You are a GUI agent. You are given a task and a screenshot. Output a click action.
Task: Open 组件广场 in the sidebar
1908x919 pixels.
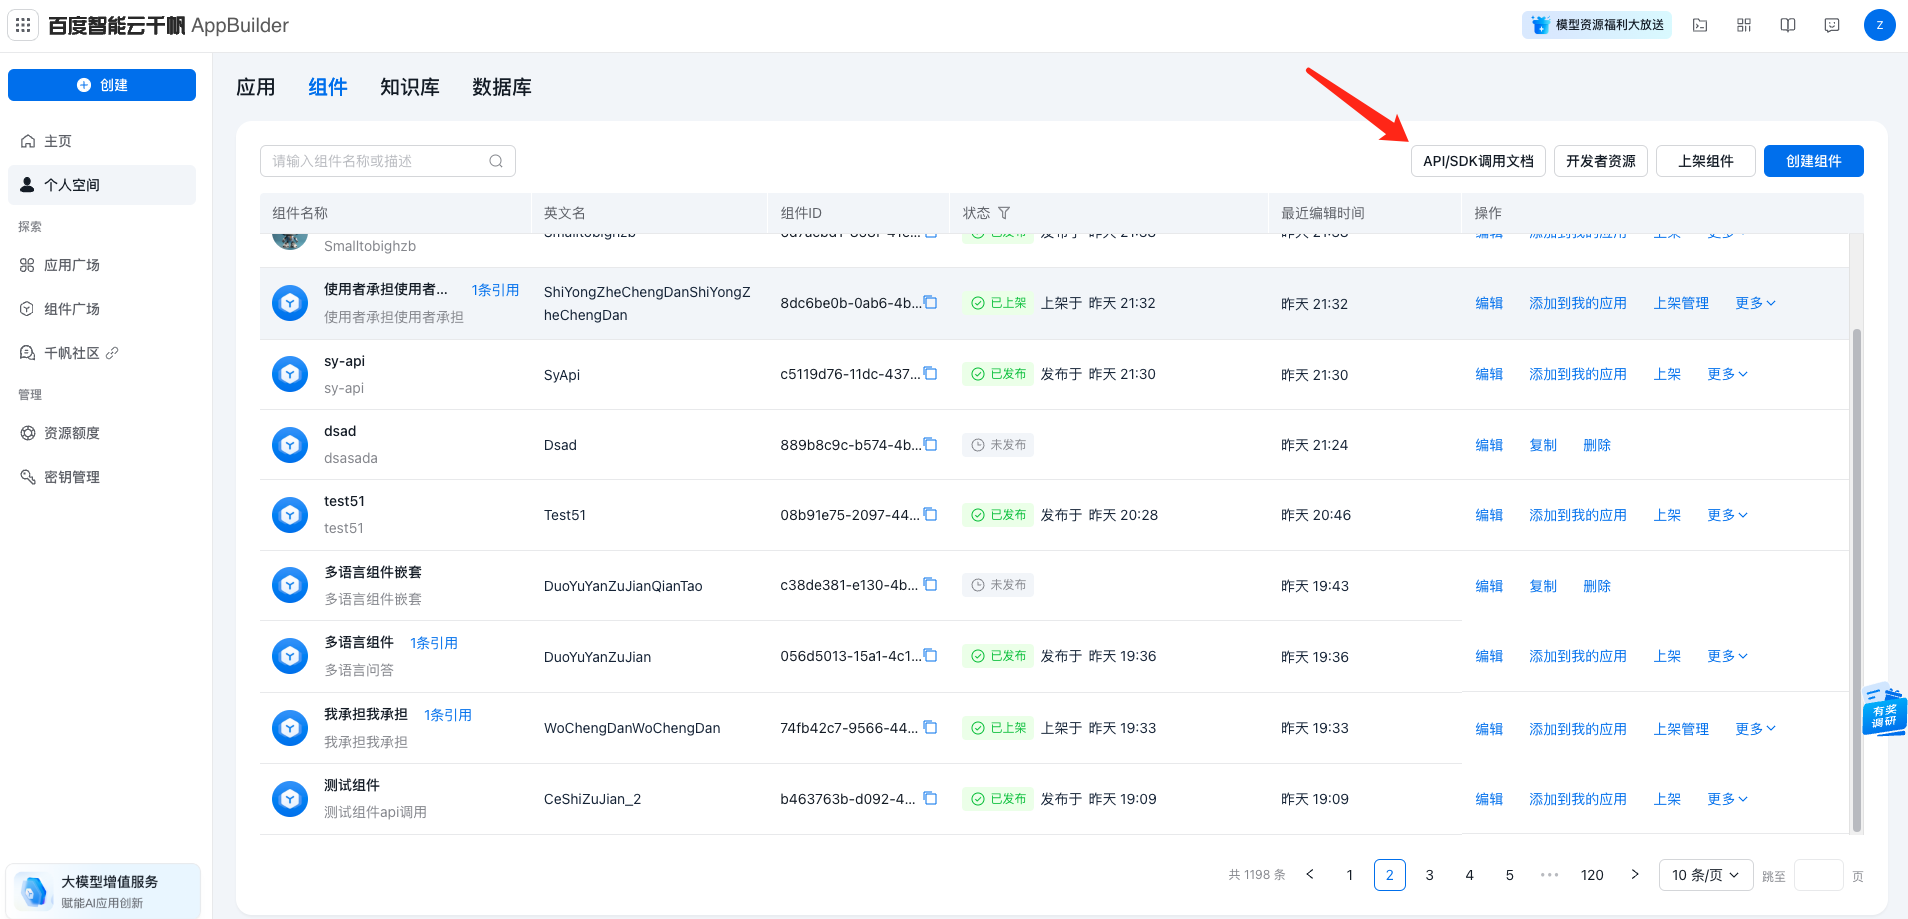click(102, 309)
